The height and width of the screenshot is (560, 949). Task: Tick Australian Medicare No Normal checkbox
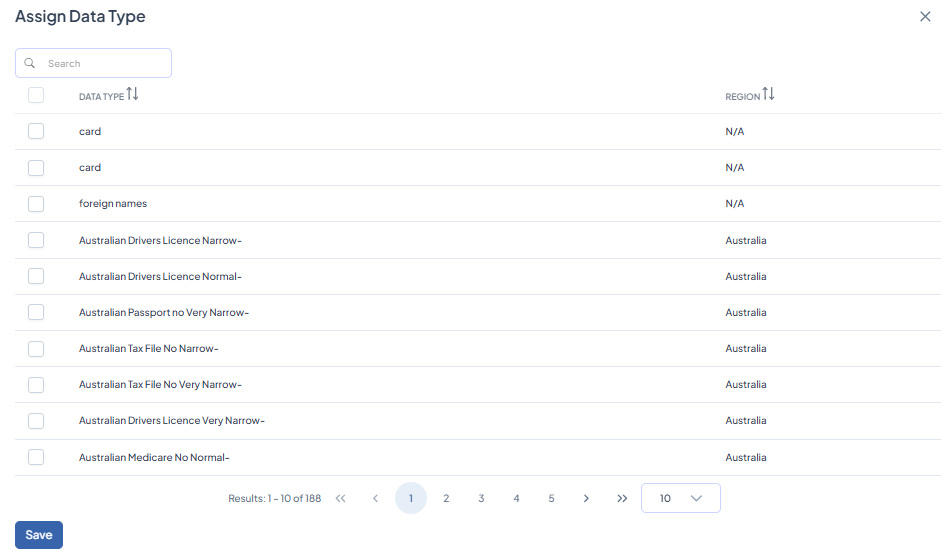(36, 457)
